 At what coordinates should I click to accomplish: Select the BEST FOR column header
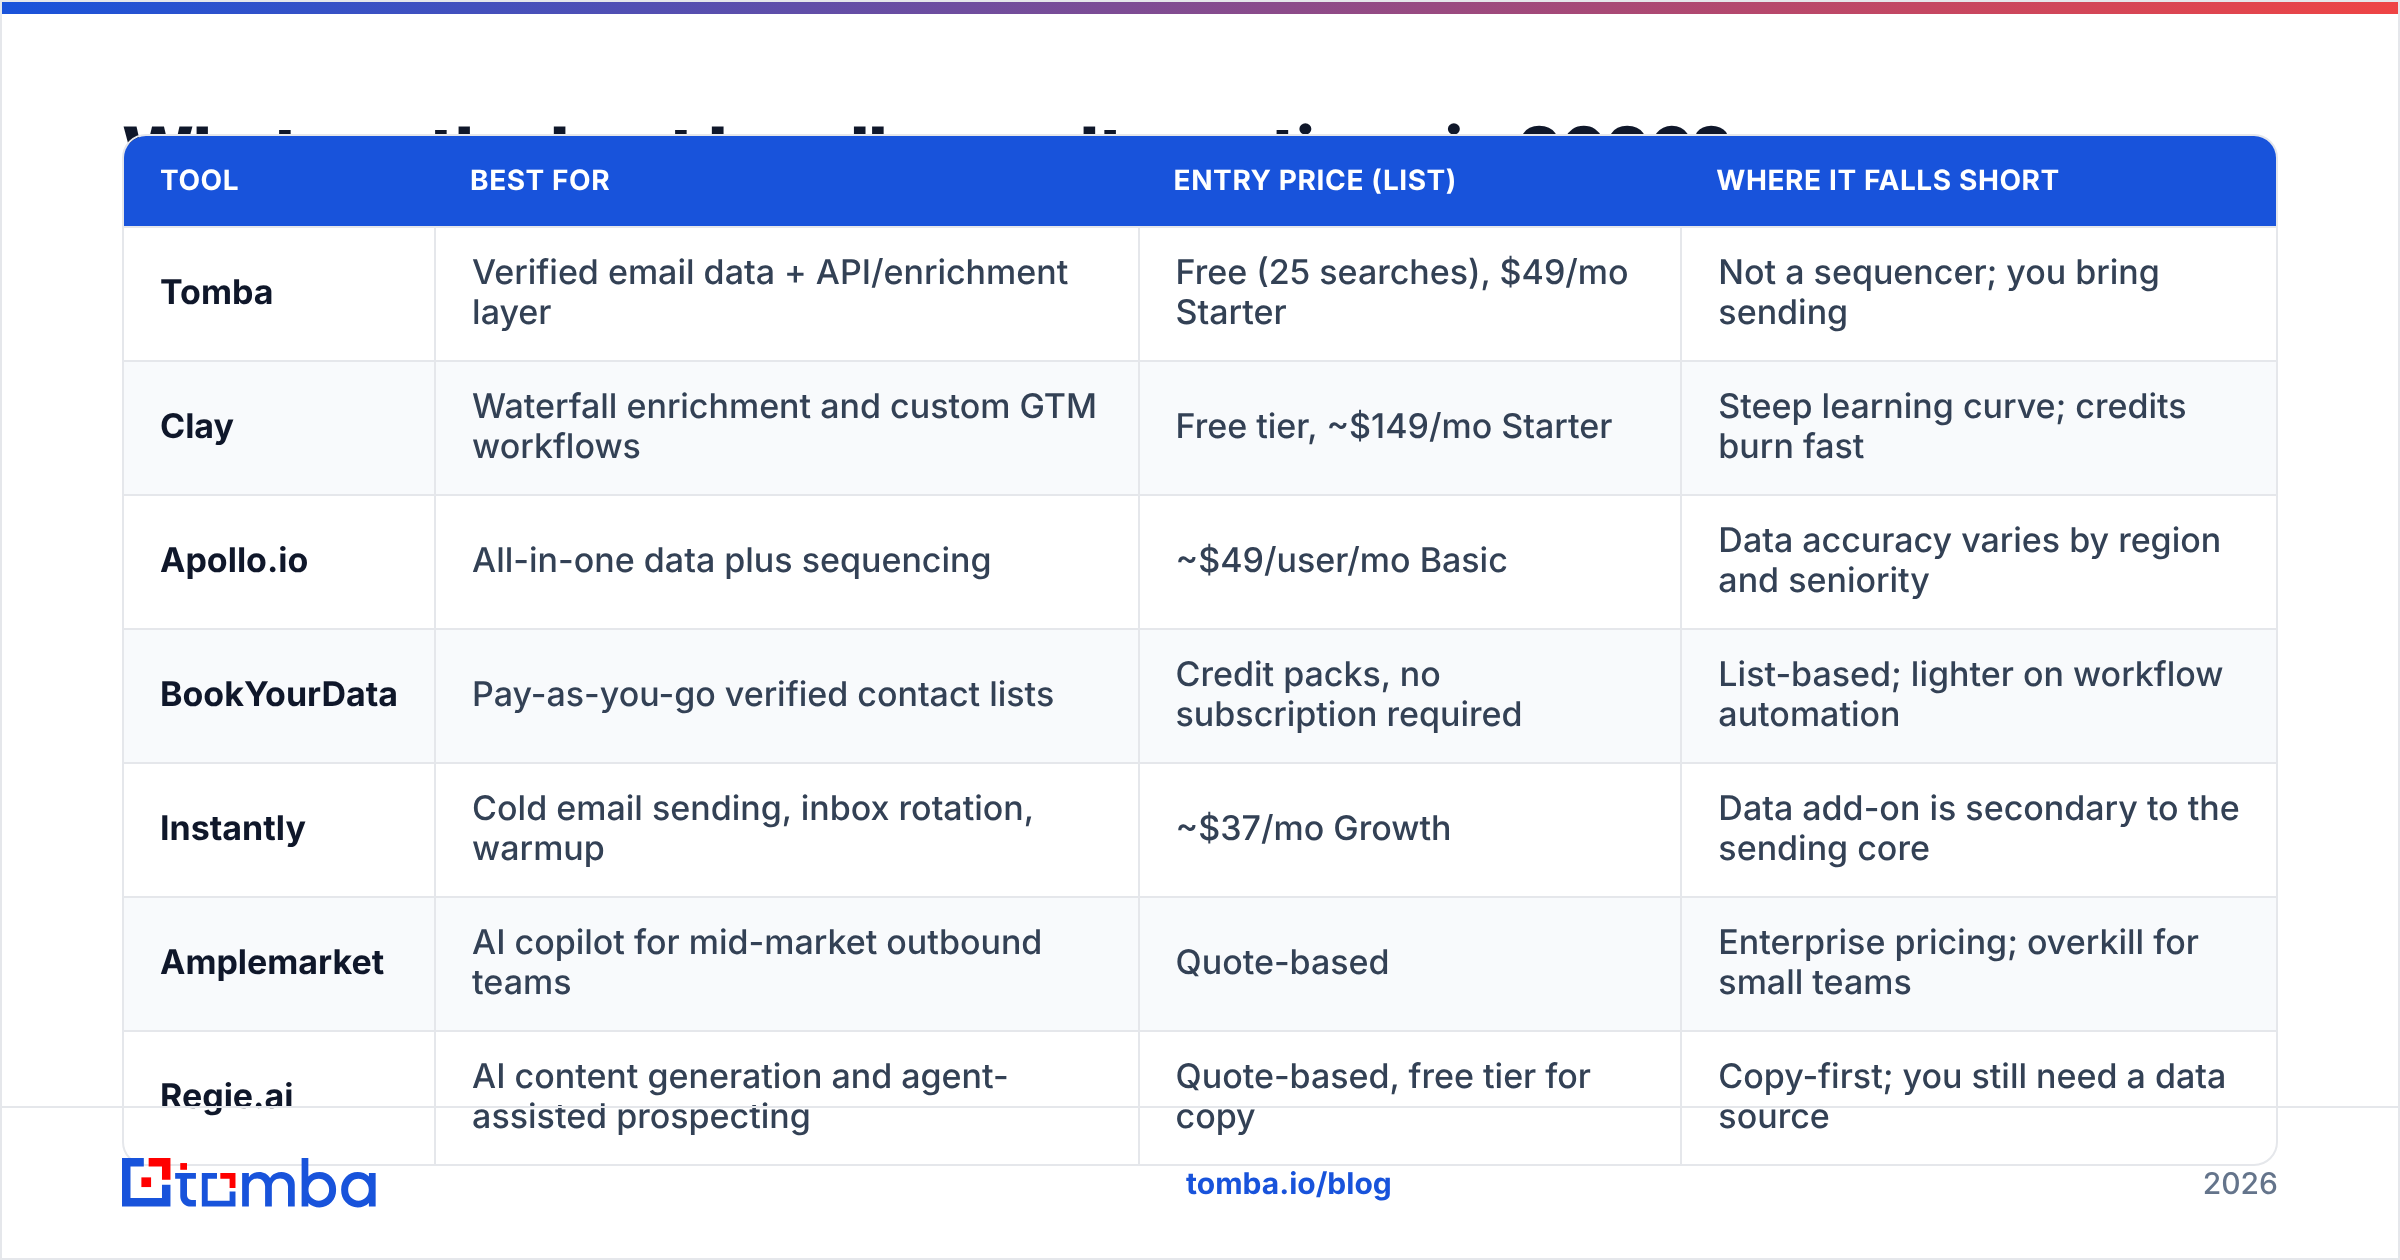coord(540,180)
